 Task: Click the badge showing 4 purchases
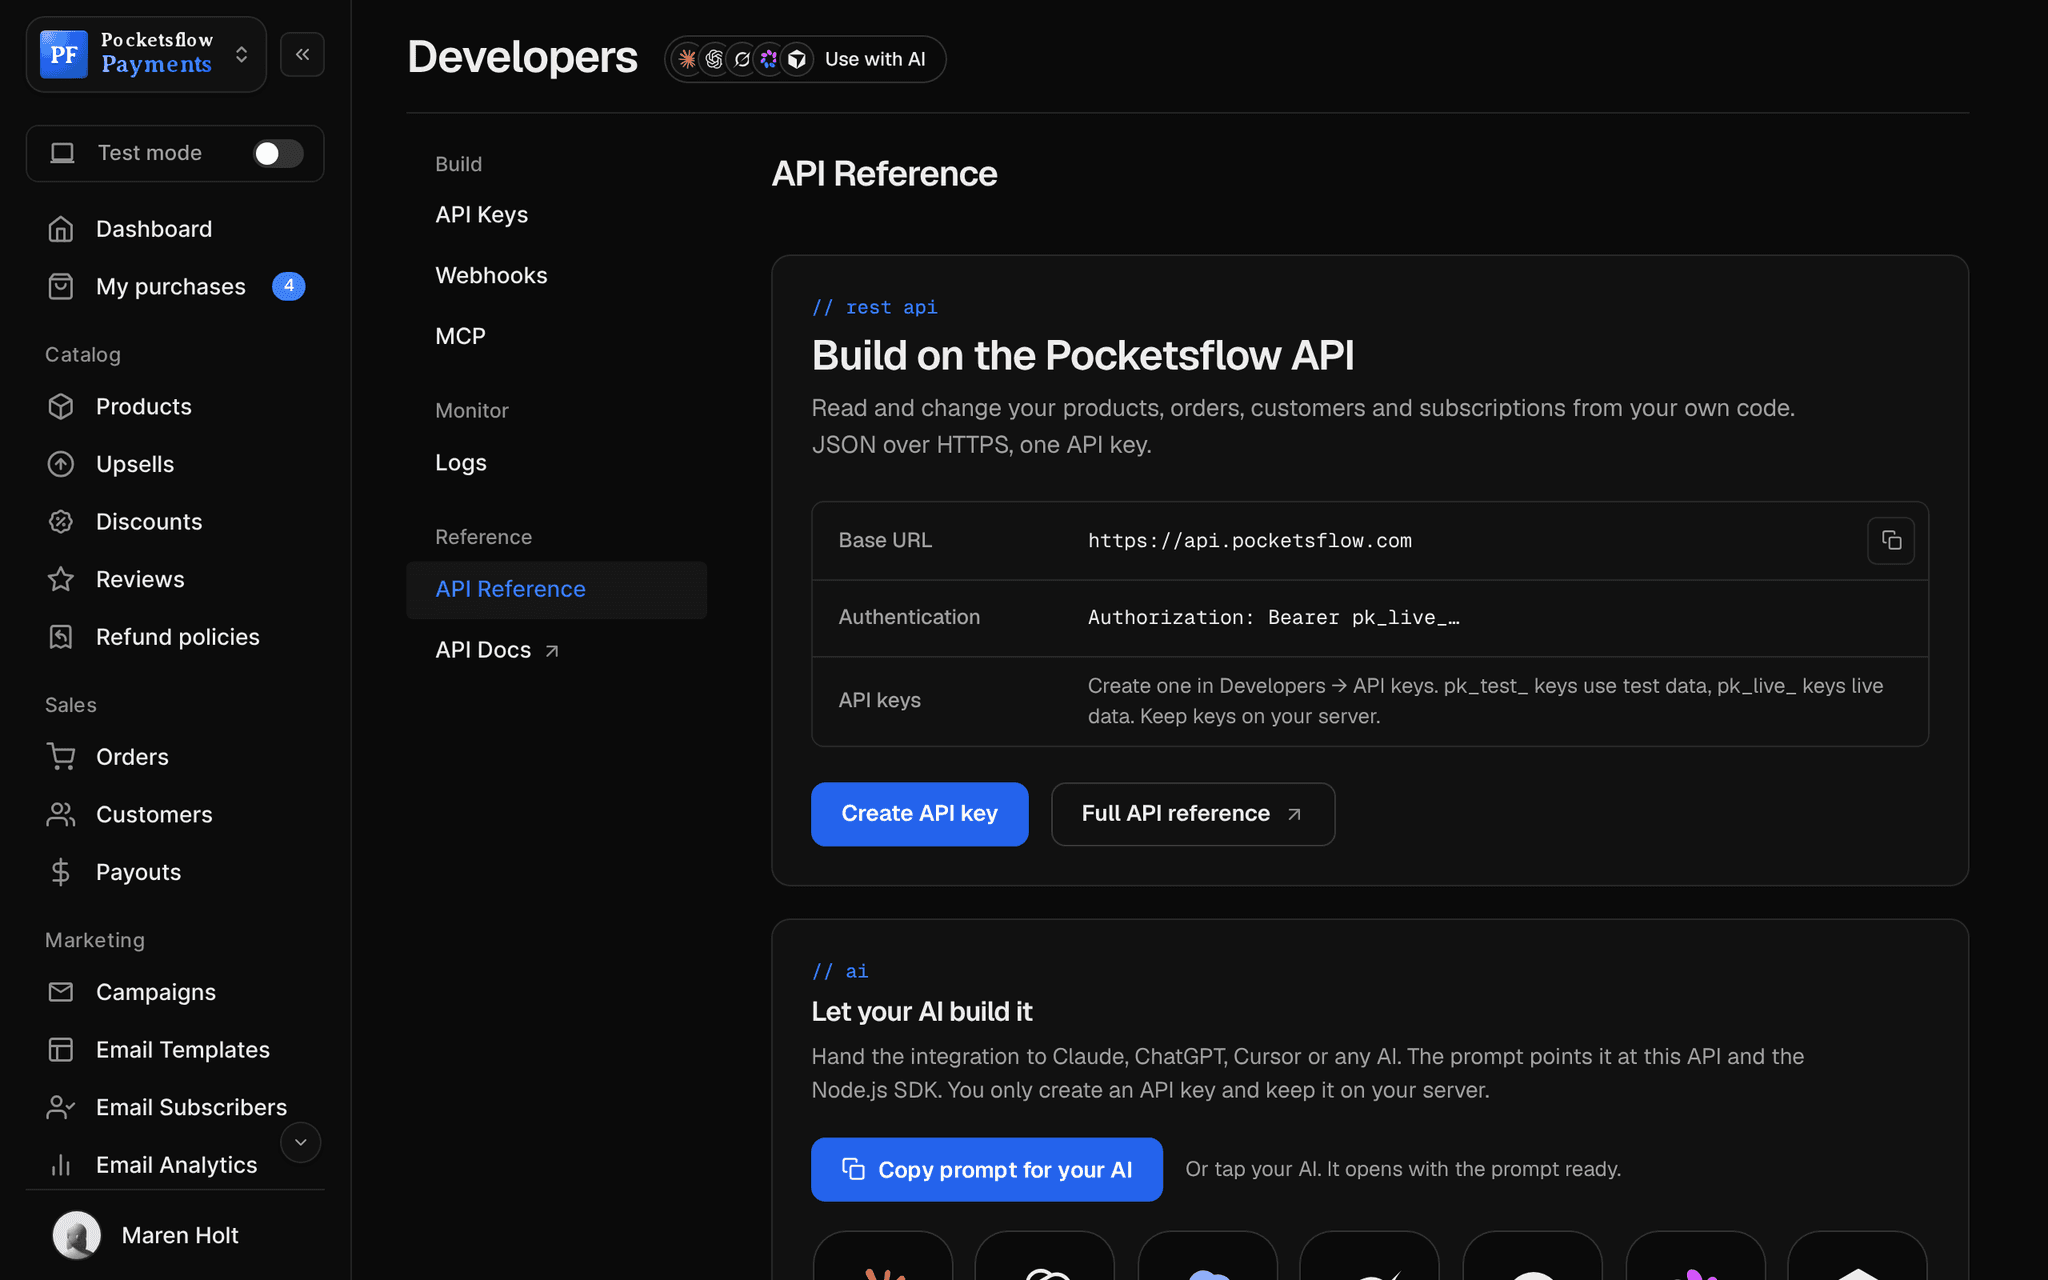289,286
